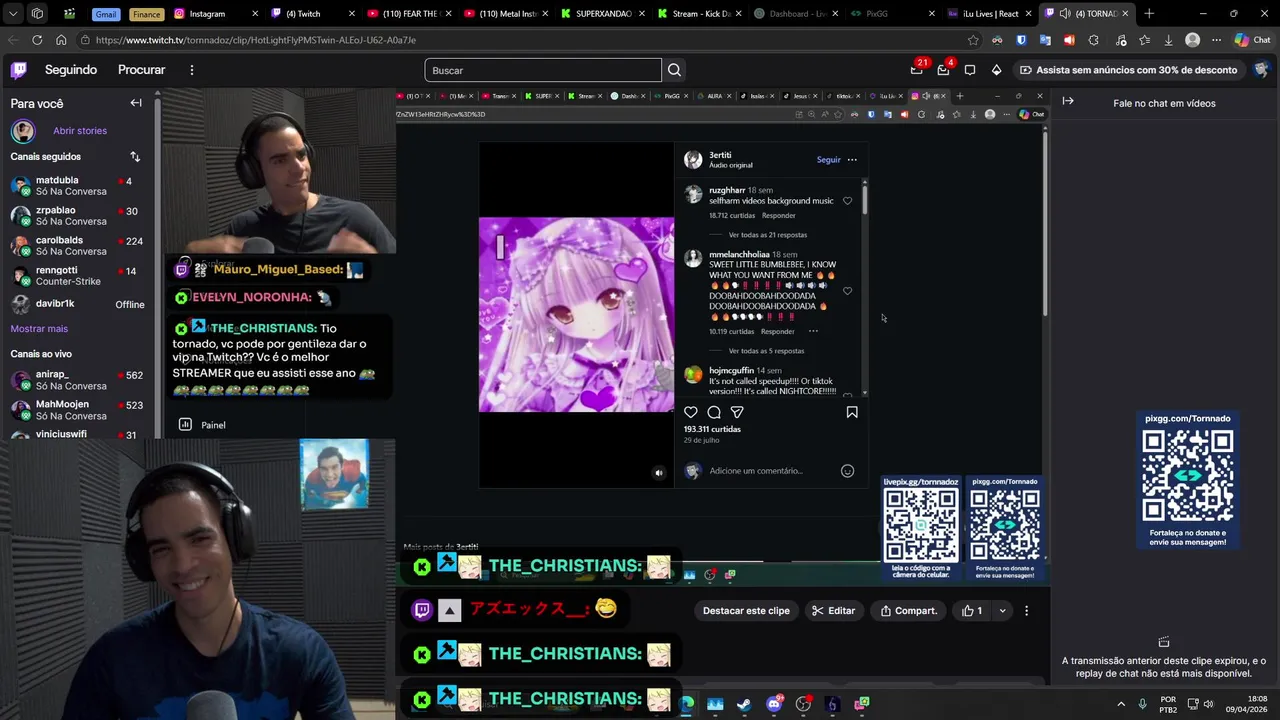Collapse the chat panel arrow

coord(1068,101)
